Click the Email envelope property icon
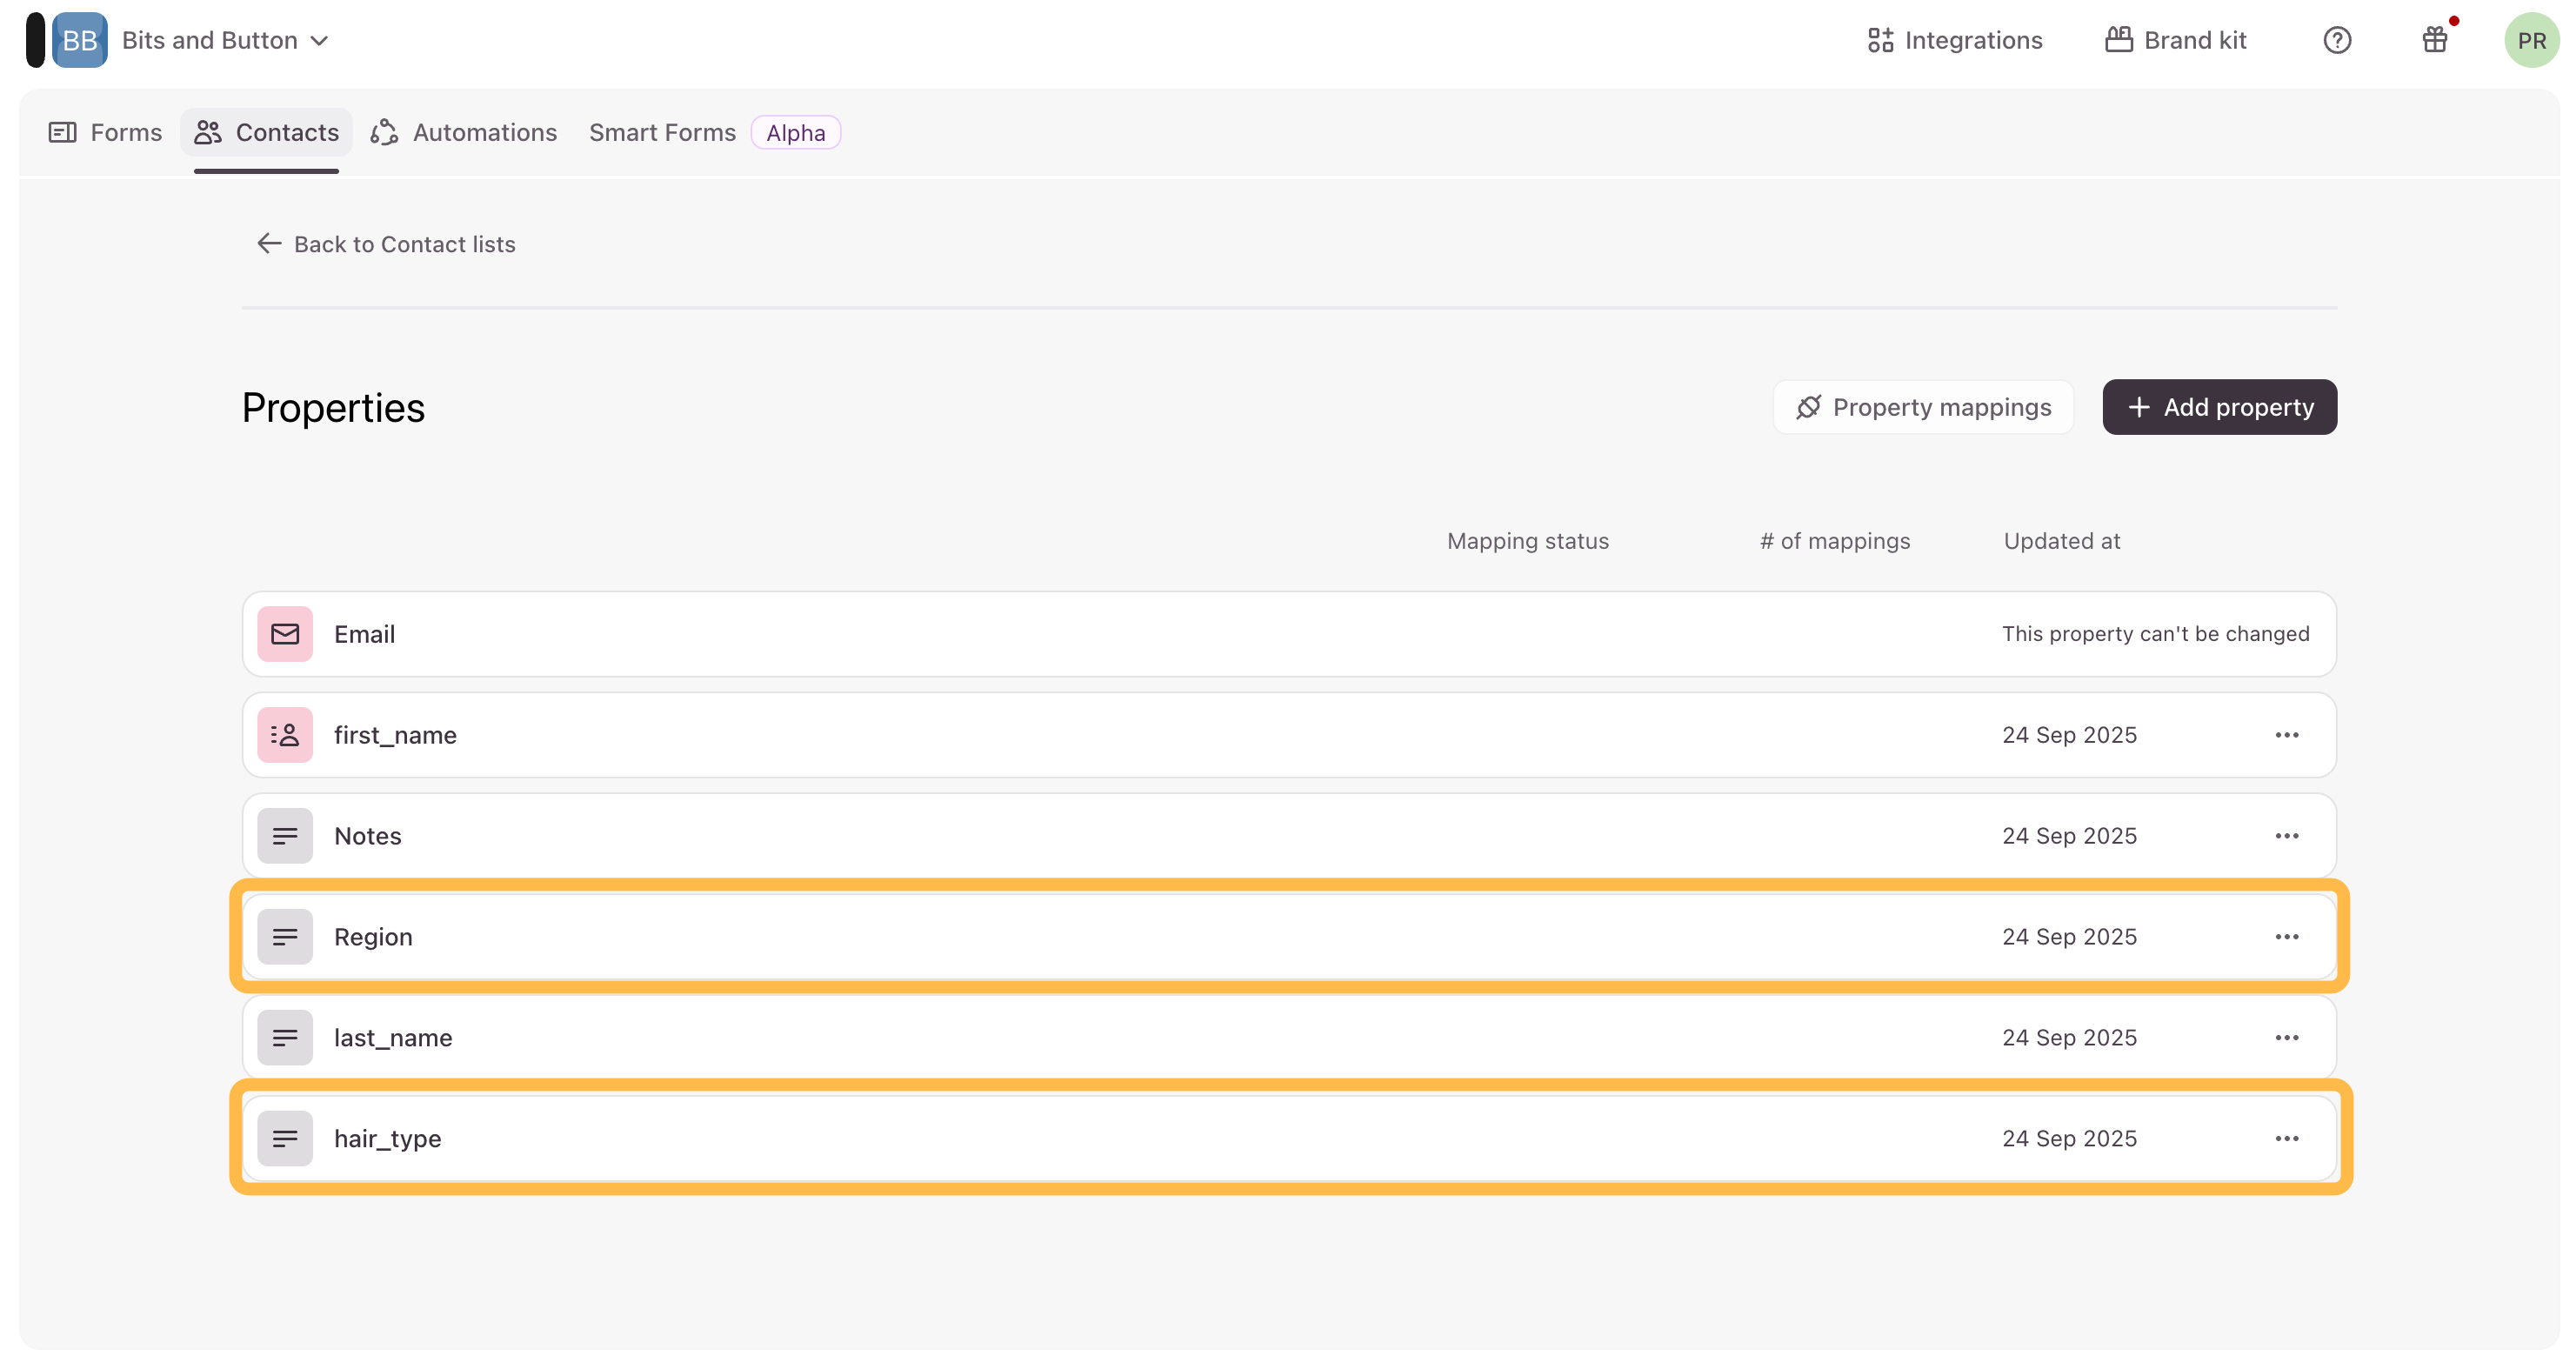 285,634
